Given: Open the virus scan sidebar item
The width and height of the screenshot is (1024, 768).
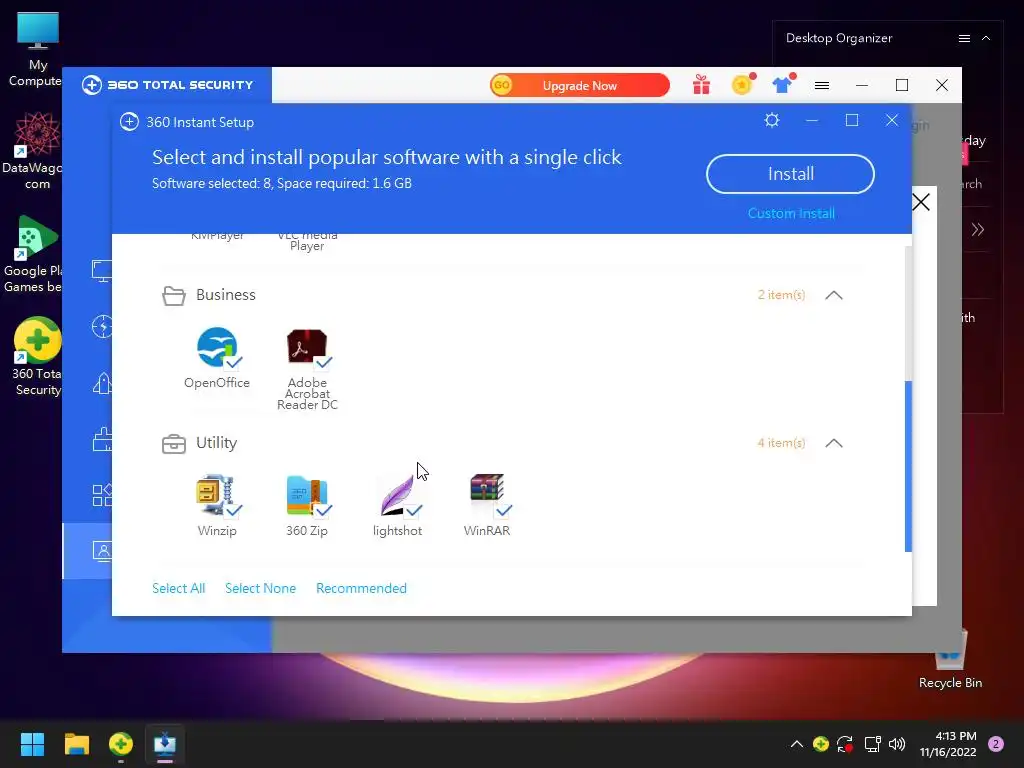Looking at the screenshot, I should click(102, 327).
